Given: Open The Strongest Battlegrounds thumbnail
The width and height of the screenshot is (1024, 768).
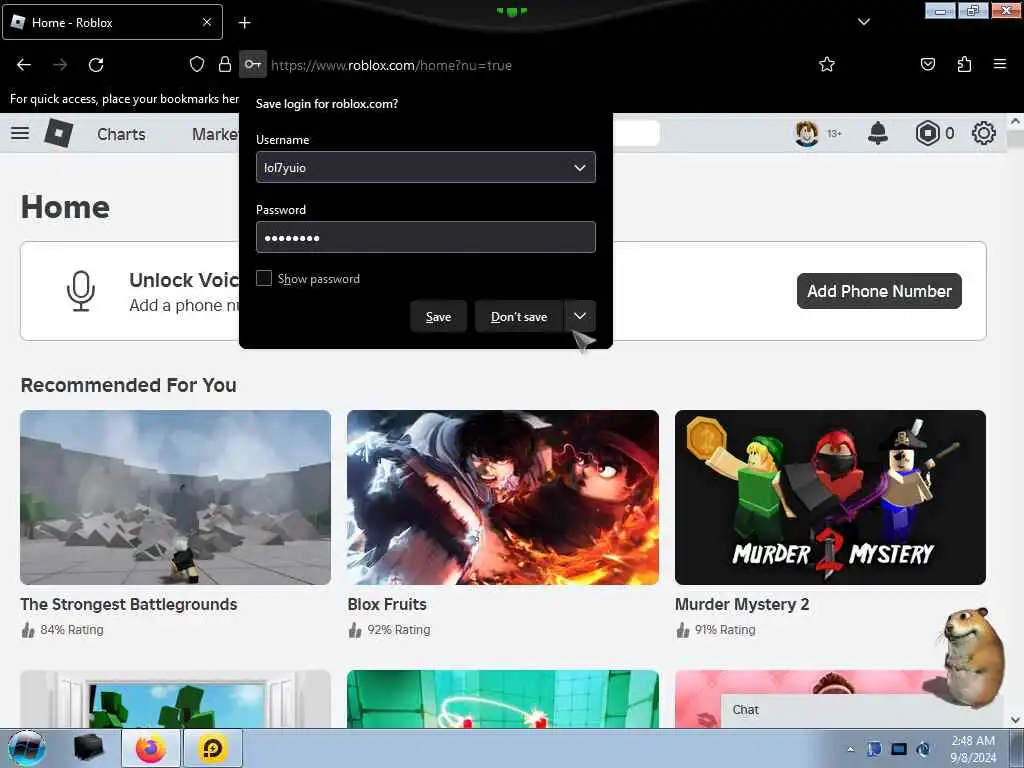Looking at the screenshot, I should [176, 497].
